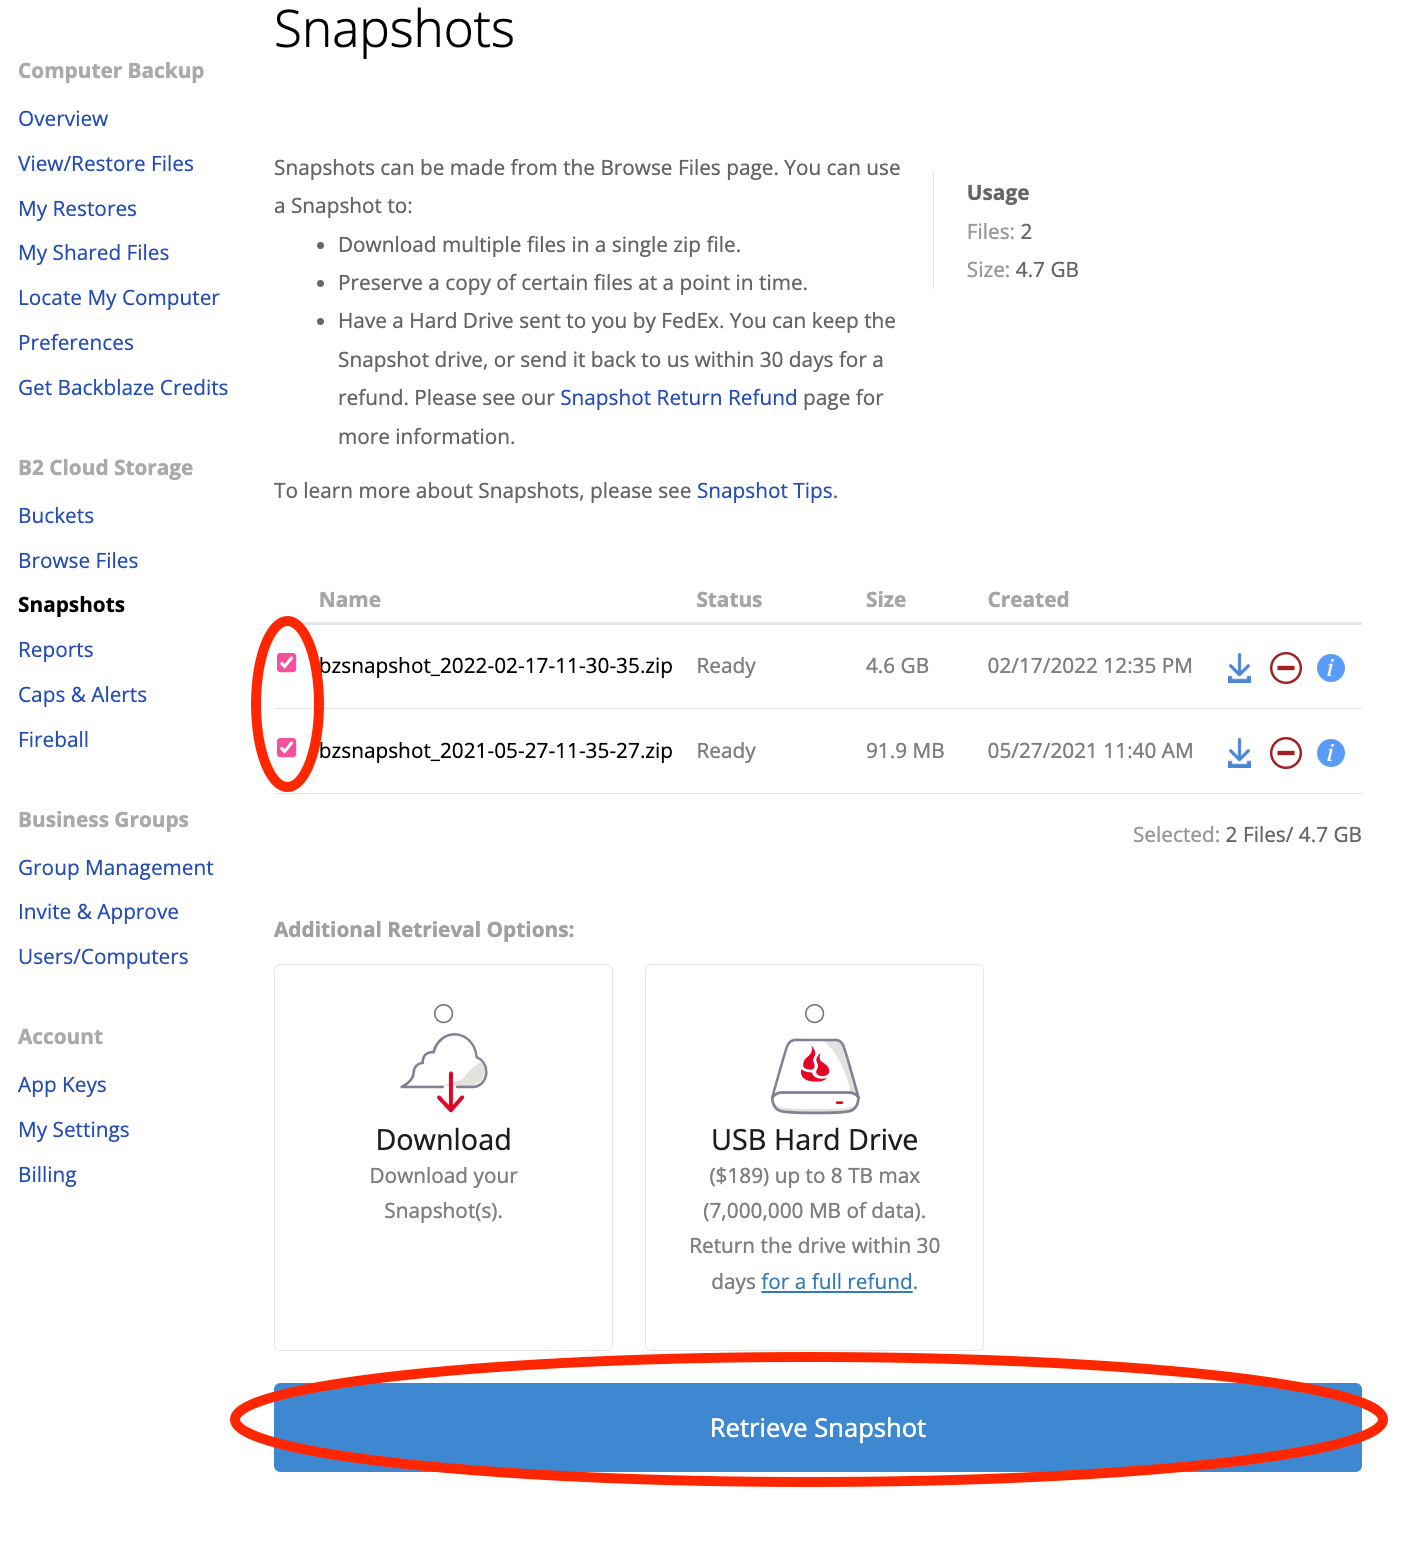
Task: Click the Size column header
Action: pyautogui.click(x=886, y=600)
